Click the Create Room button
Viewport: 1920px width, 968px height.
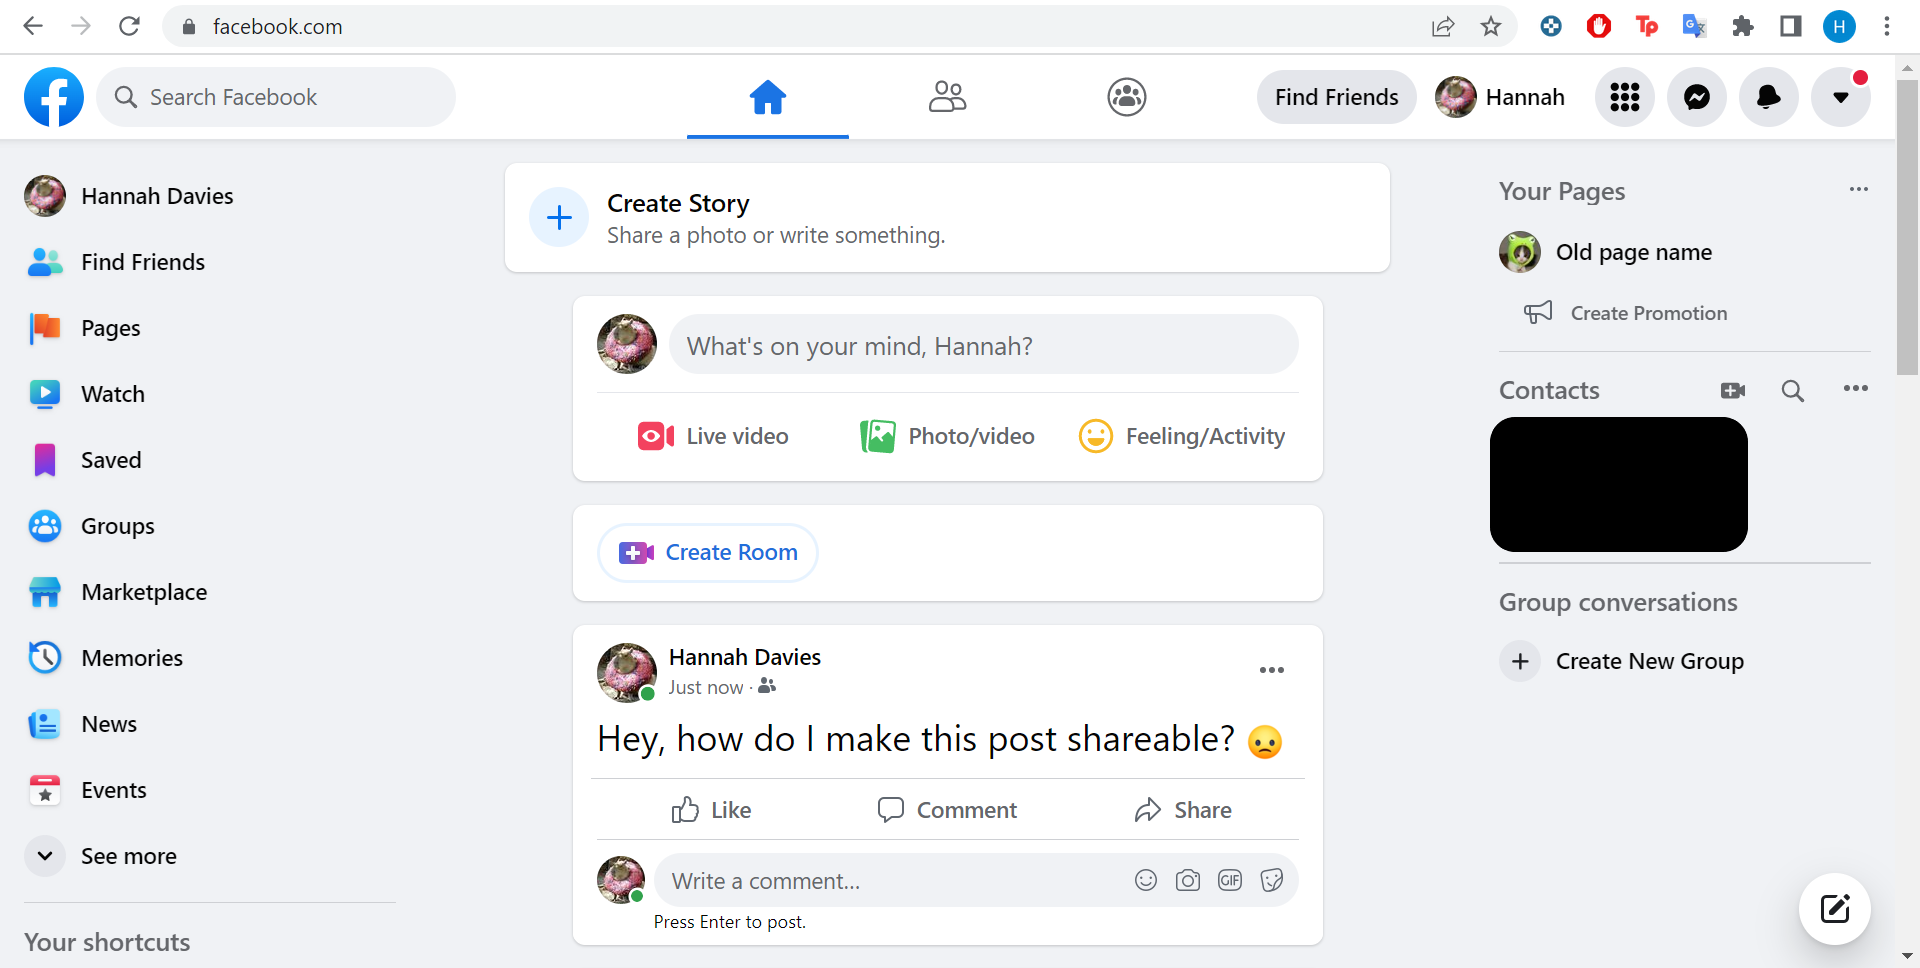click(708, 553)
